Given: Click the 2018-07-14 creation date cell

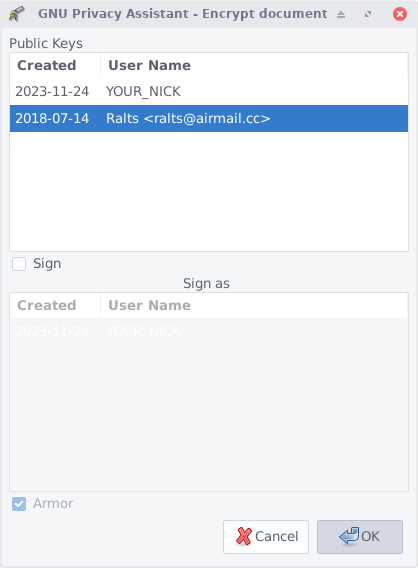Looking at the screenshot, I should [52, 118].
